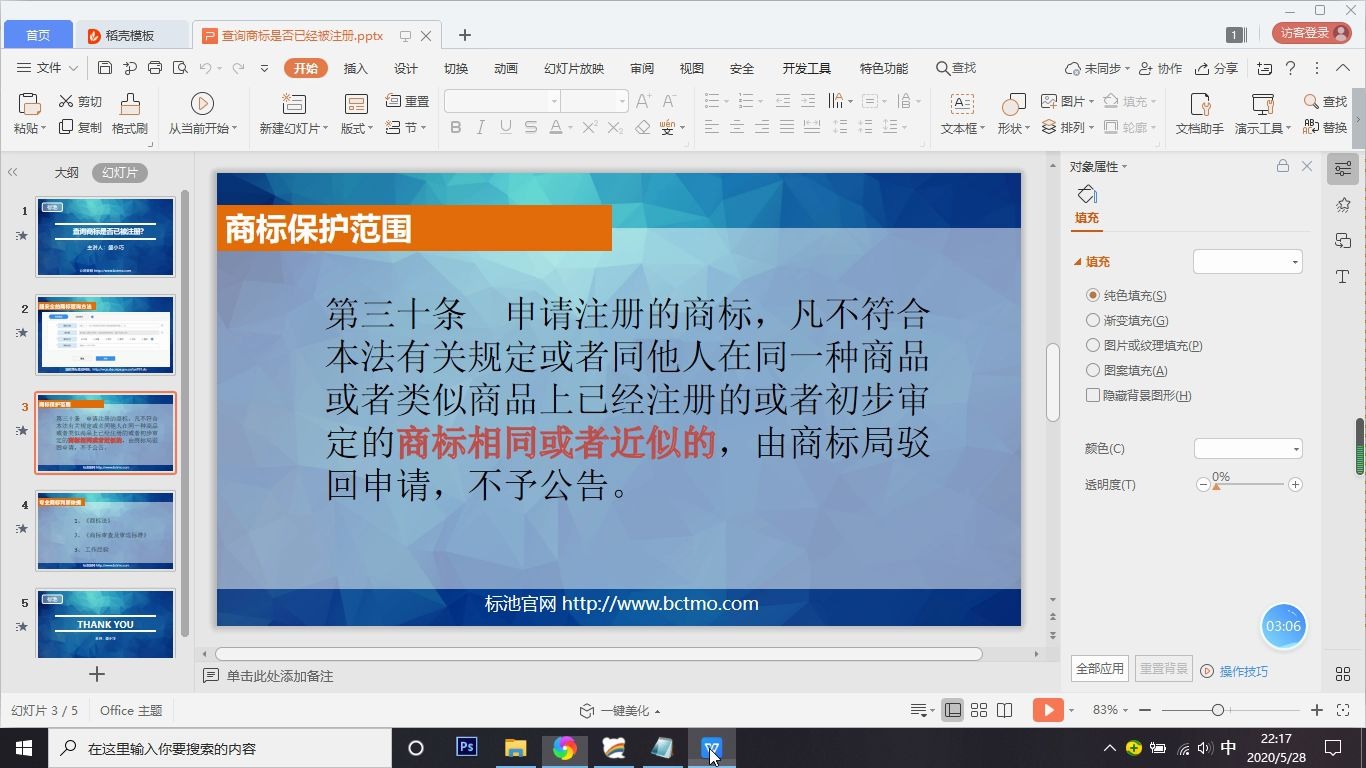The height and width of the screenshot is (768, 1366).
Task: Click the New Slide icon
Action: tap(293, 104)
